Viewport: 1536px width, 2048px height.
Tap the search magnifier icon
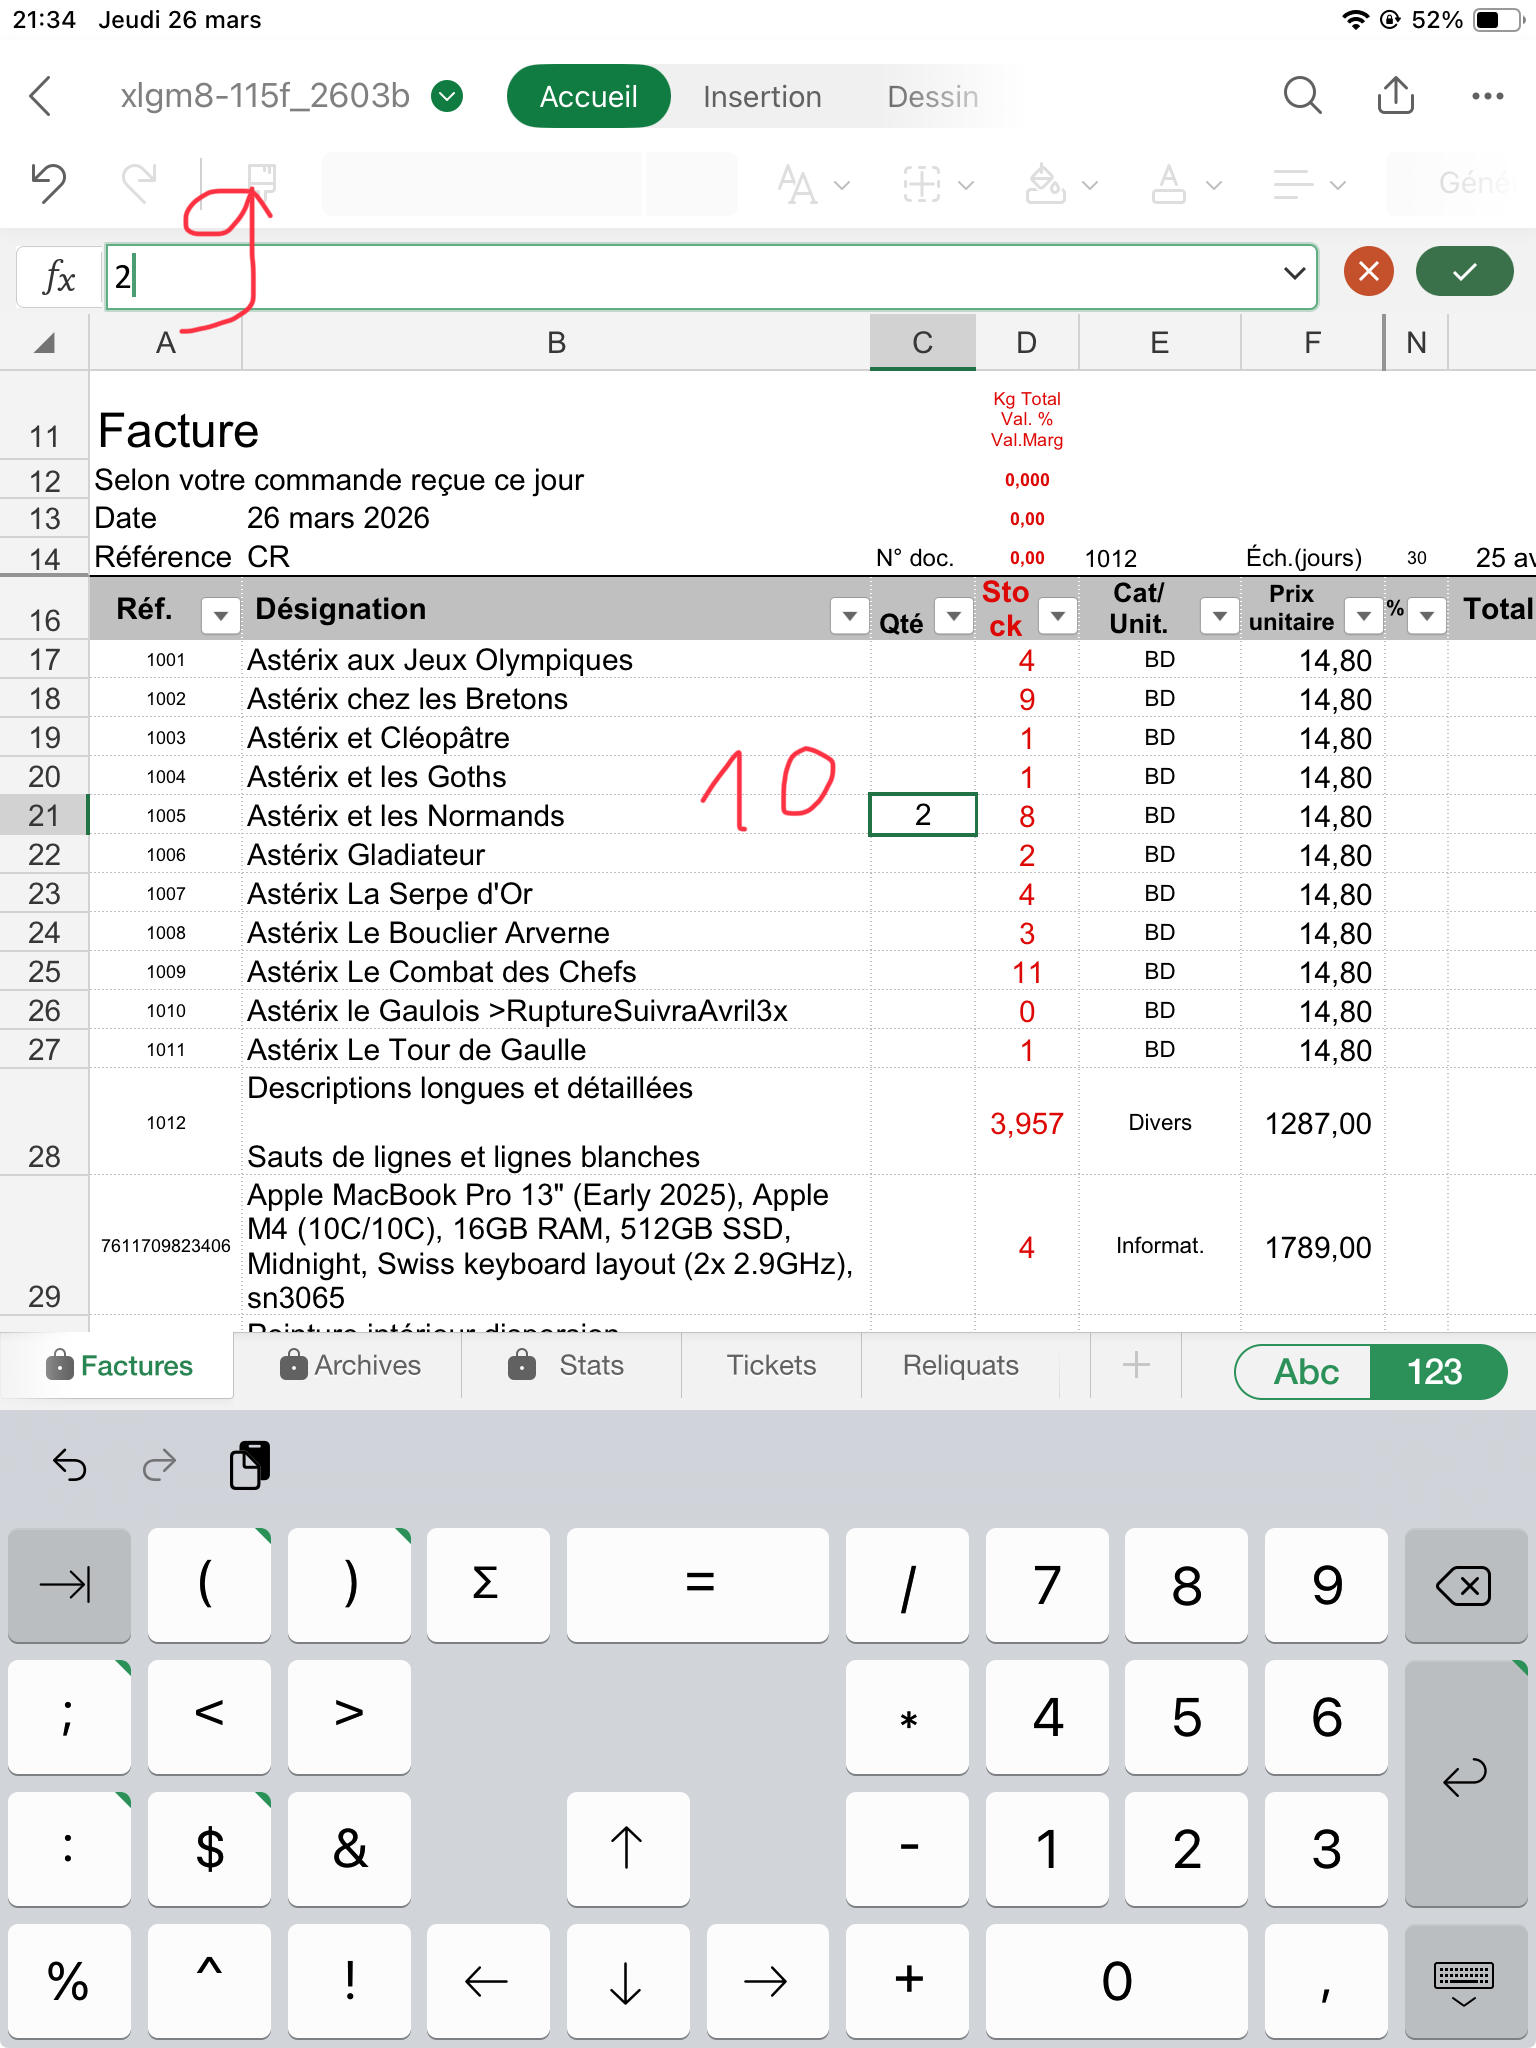(x=1302, y=96)
